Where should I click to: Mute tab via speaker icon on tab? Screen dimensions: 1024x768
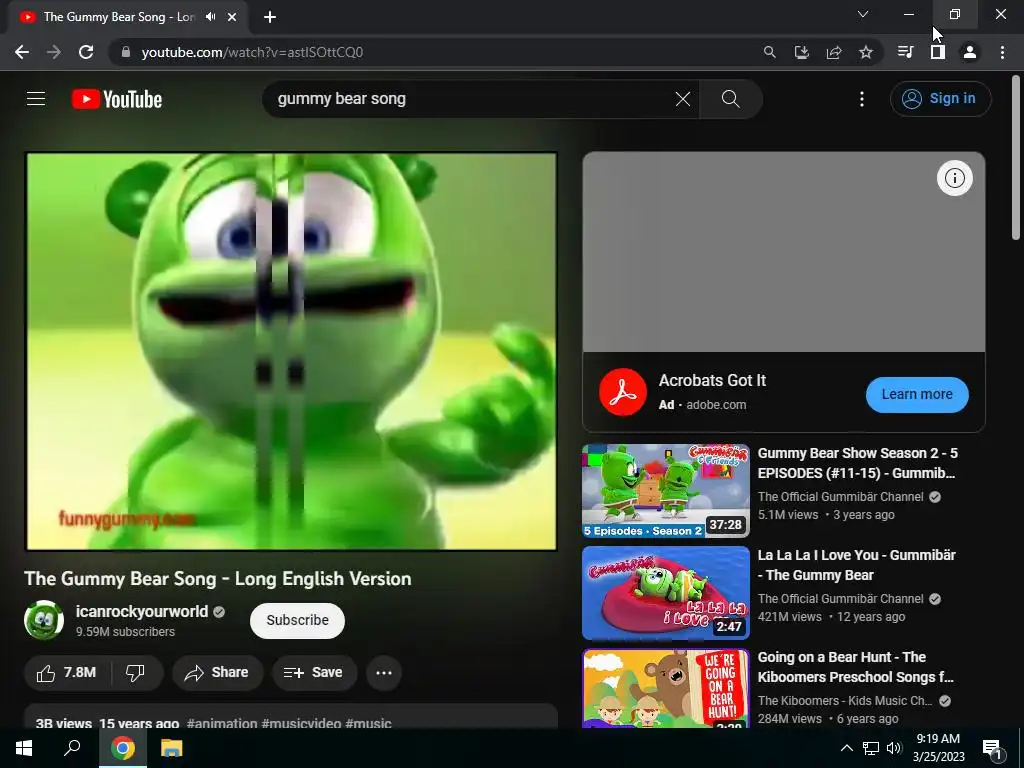tap(210, 17)
